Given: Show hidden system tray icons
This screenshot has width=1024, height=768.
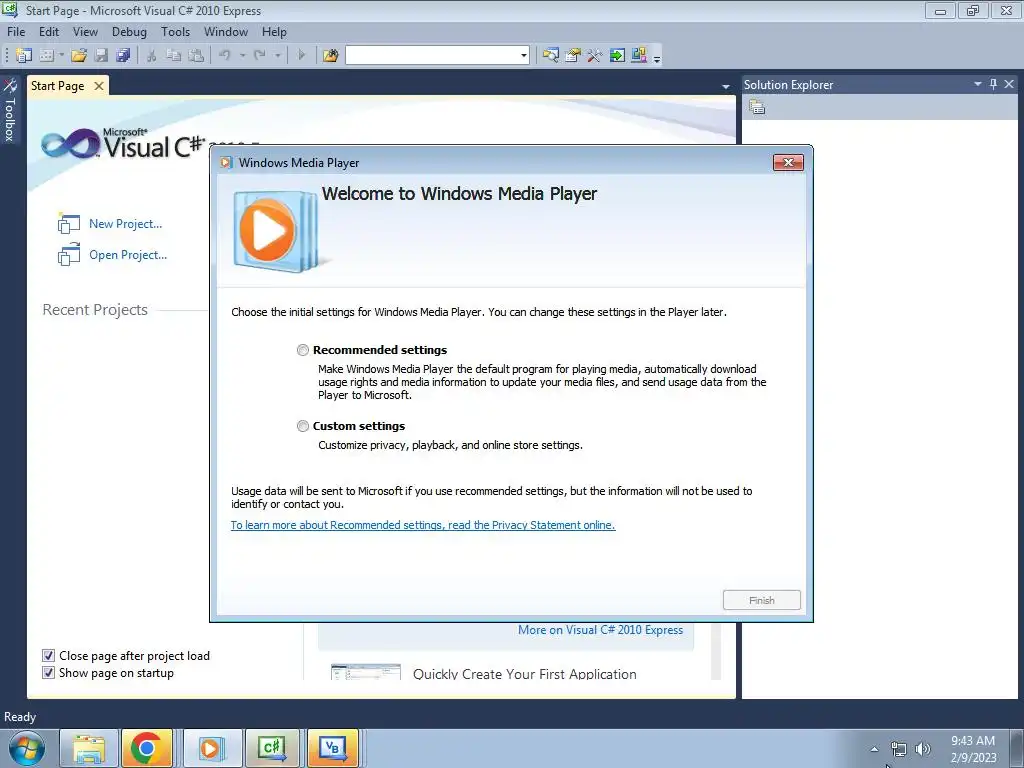Looking at the screenshot, I should click(x=874, y=749).
